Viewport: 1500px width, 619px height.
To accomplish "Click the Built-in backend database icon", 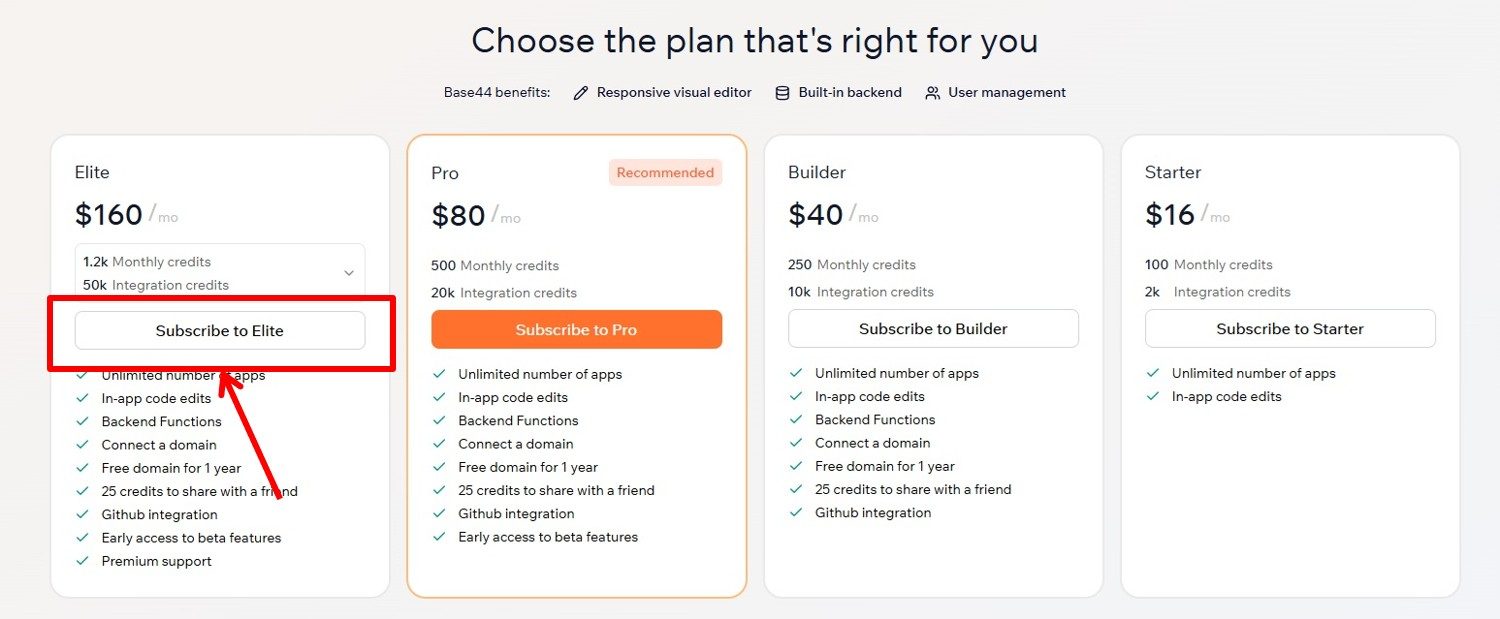I will pyautogui.click(x=783, y=93).
